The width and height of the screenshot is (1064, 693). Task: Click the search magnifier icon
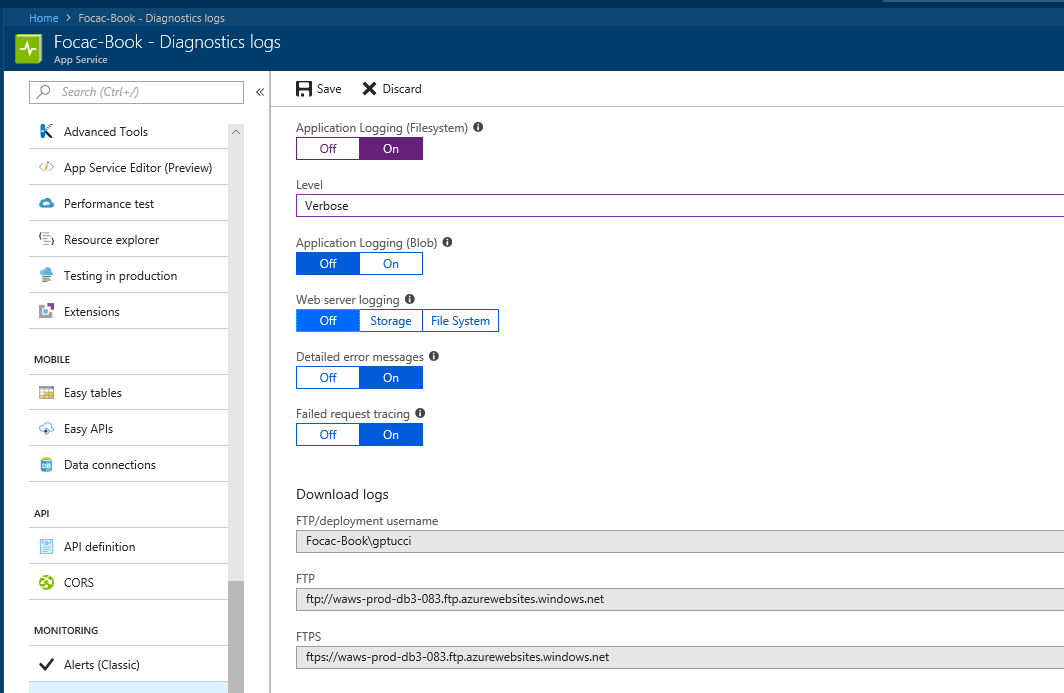click(x=44, y=92)
